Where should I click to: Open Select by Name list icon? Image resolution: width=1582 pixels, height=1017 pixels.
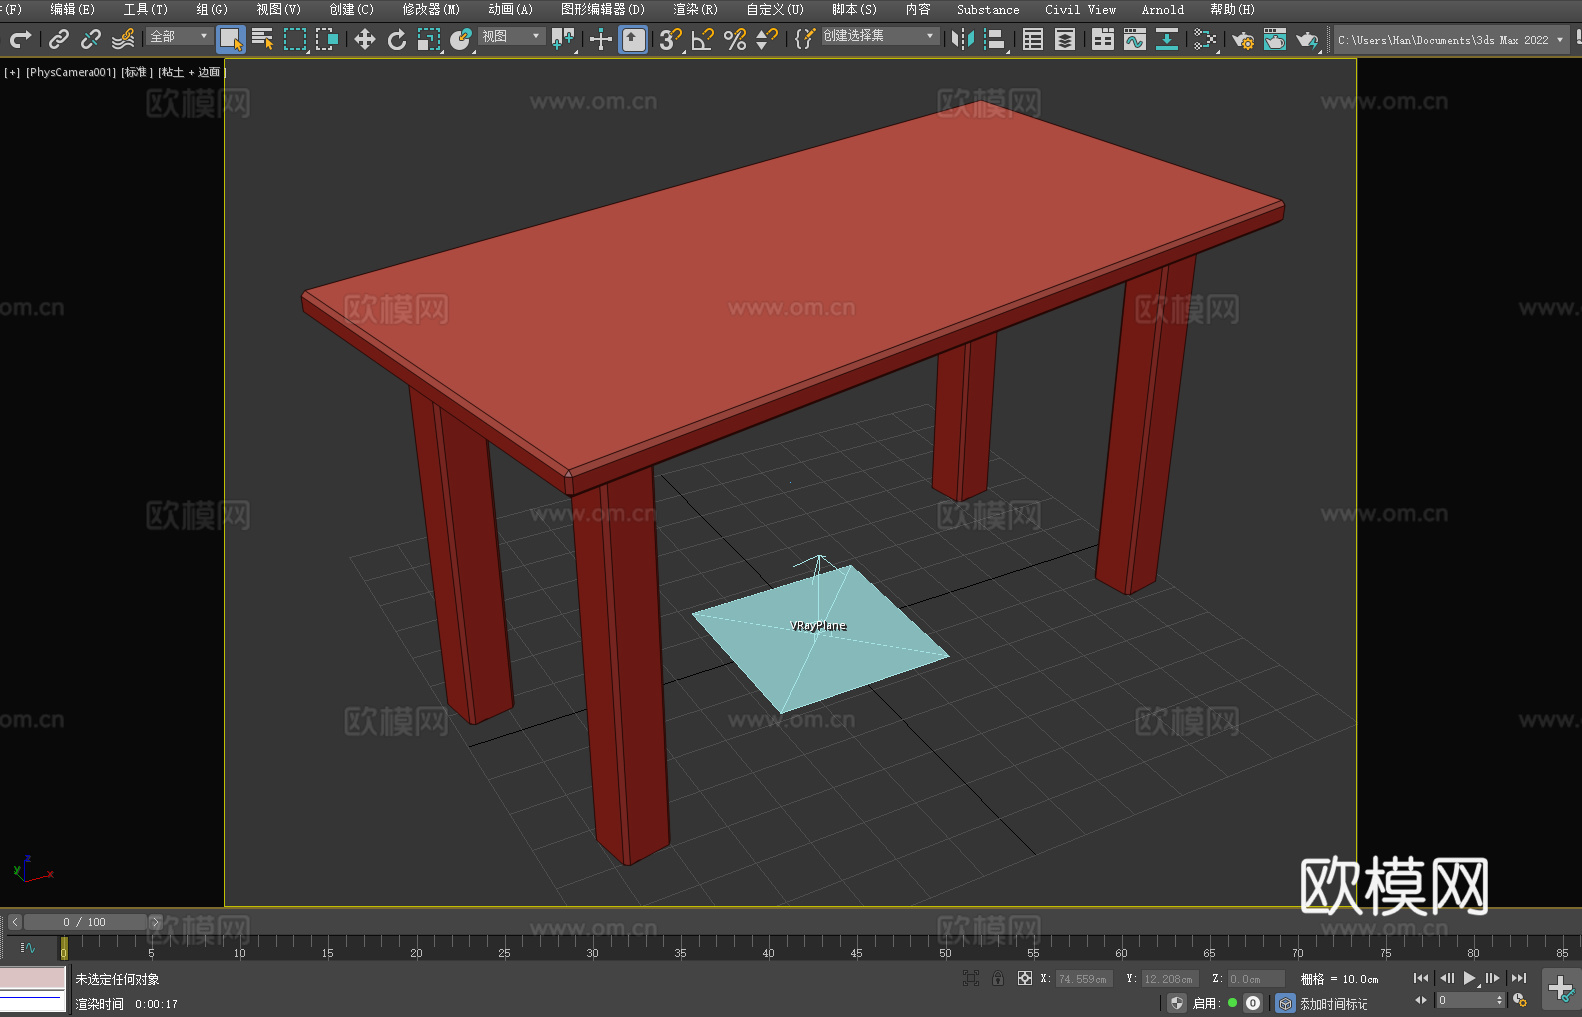263,39
